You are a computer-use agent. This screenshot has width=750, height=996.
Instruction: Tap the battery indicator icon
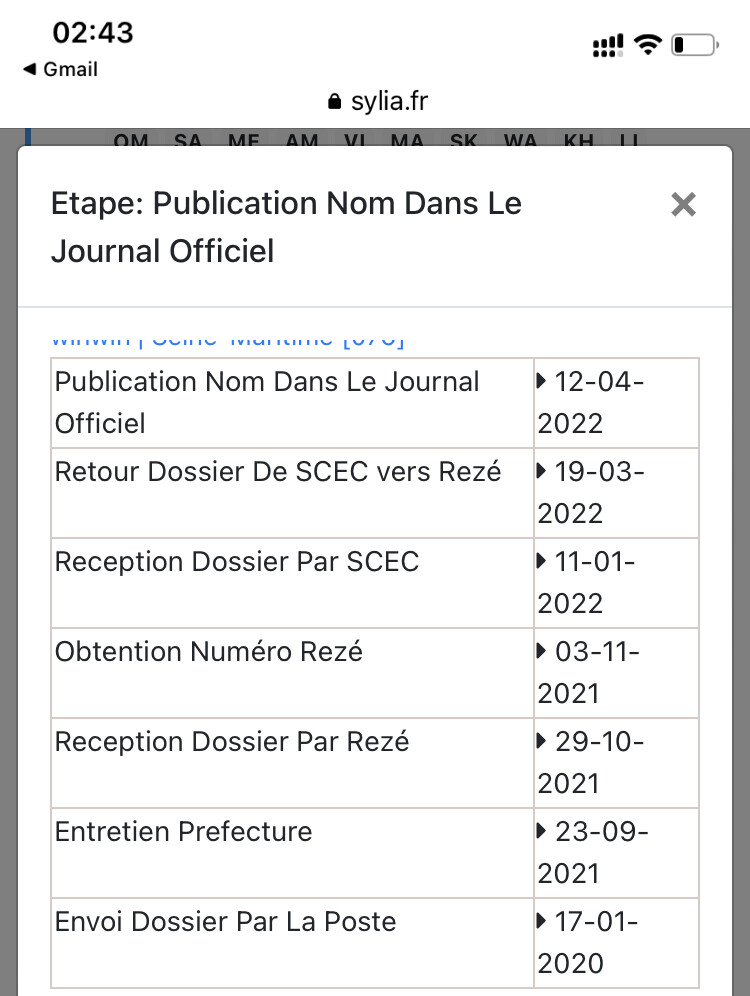click(695, 45)
